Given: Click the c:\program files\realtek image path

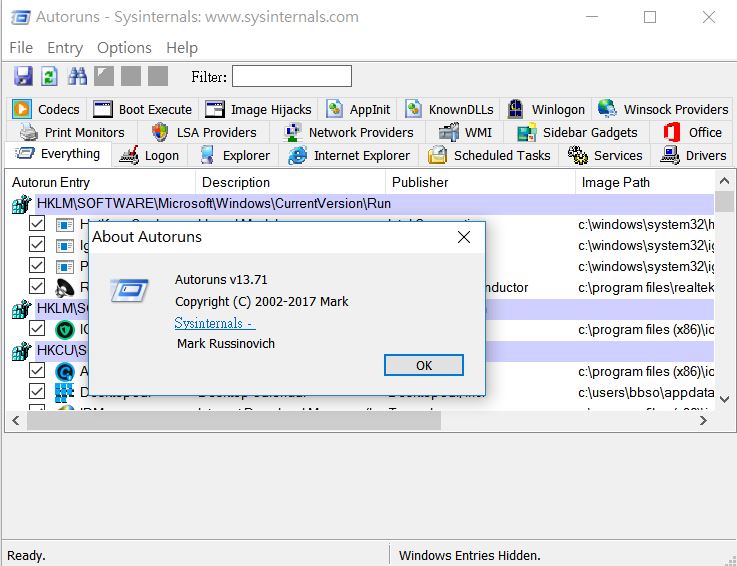Looking at the screenshot, I should [646, 287].
